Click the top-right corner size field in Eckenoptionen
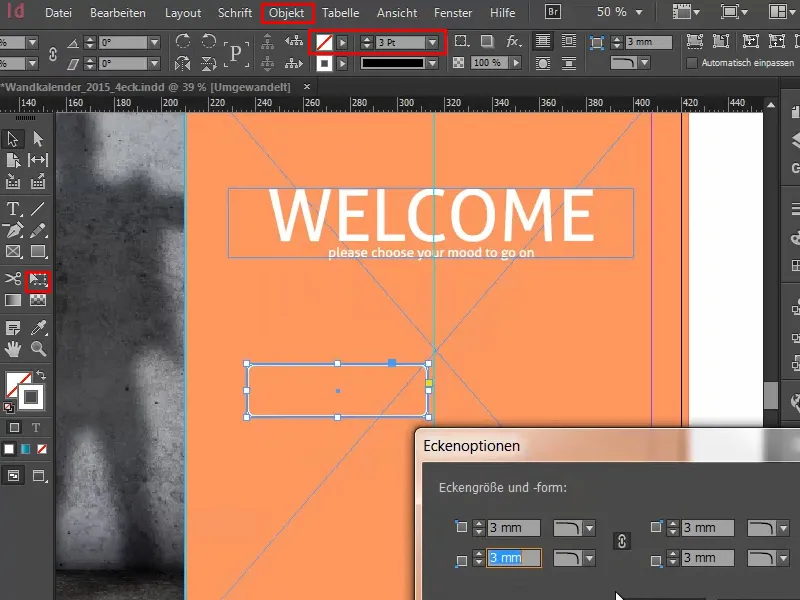This screenshot has height=600, width=800. (708, 528)
